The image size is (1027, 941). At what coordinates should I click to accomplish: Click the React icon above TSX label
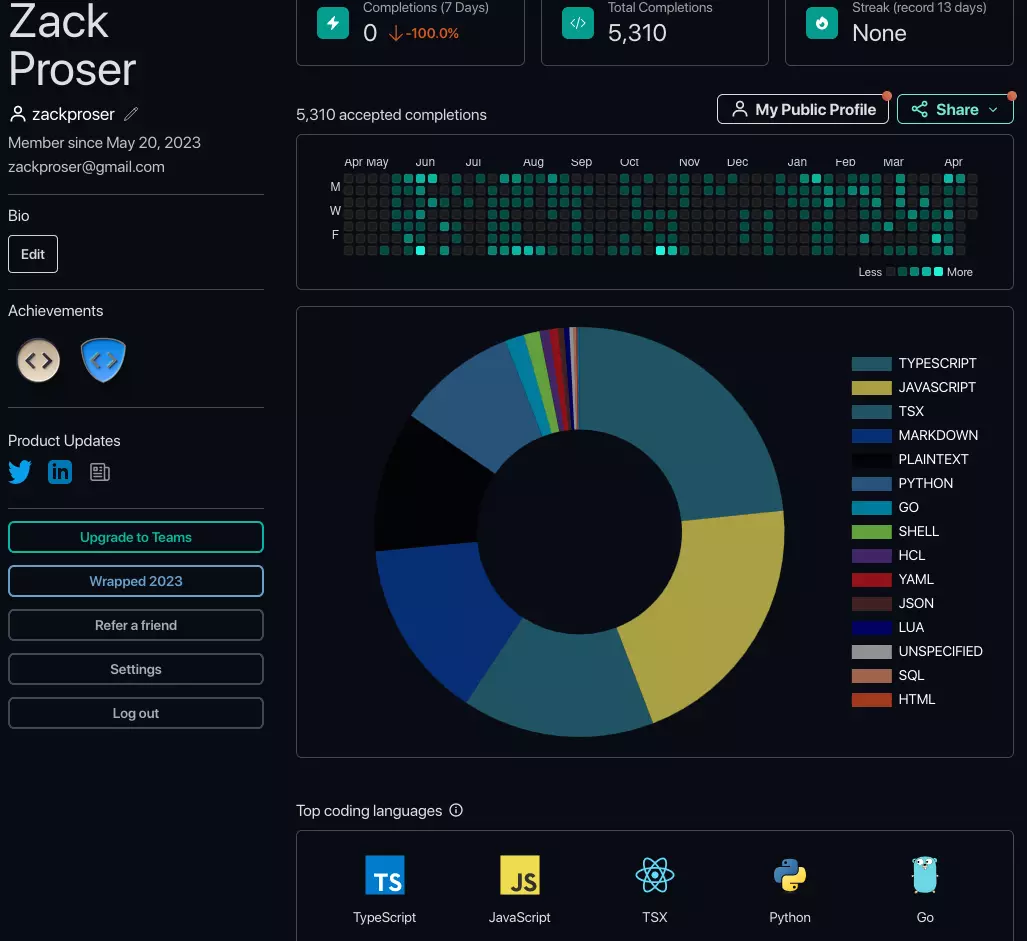(x=654, y=875)
